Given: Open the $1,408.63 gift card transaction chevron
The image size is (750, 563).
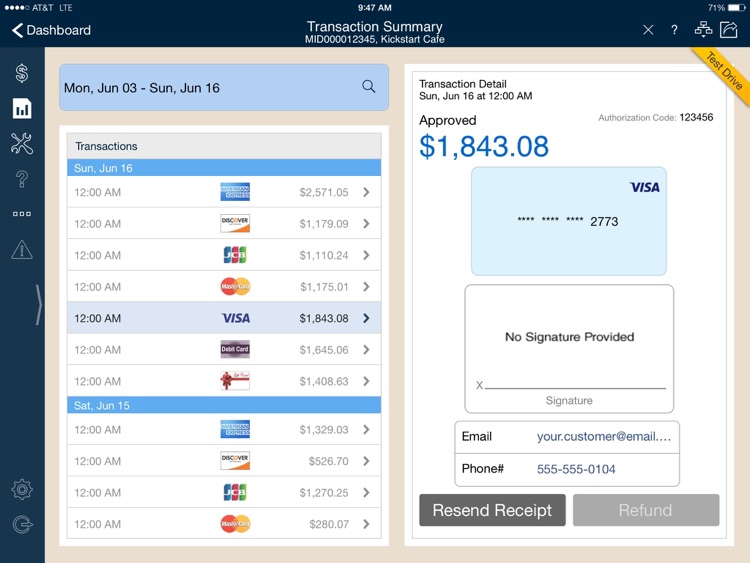Looking at the screenshot, I should tap(366, 382).
